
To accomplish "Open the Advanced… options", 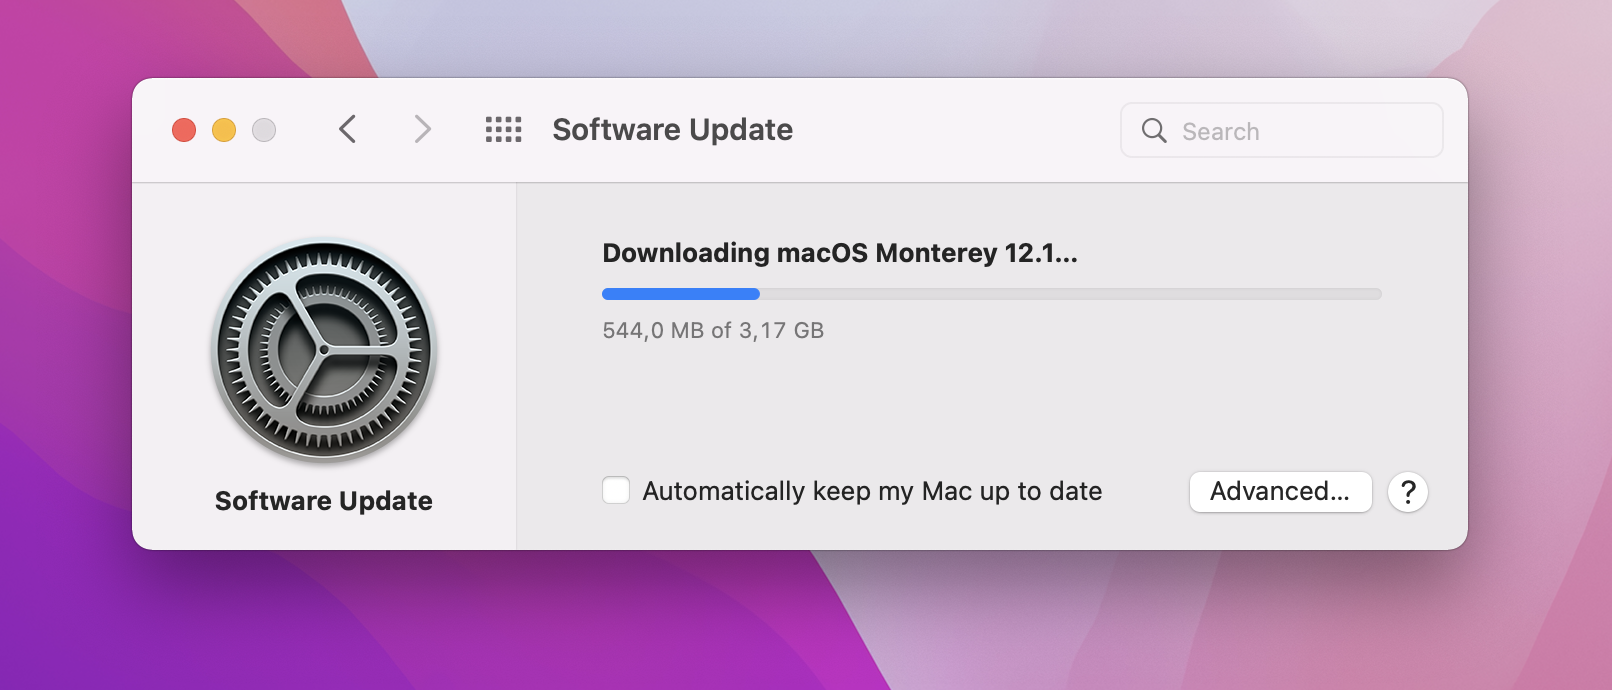I will click(1280, 492).
